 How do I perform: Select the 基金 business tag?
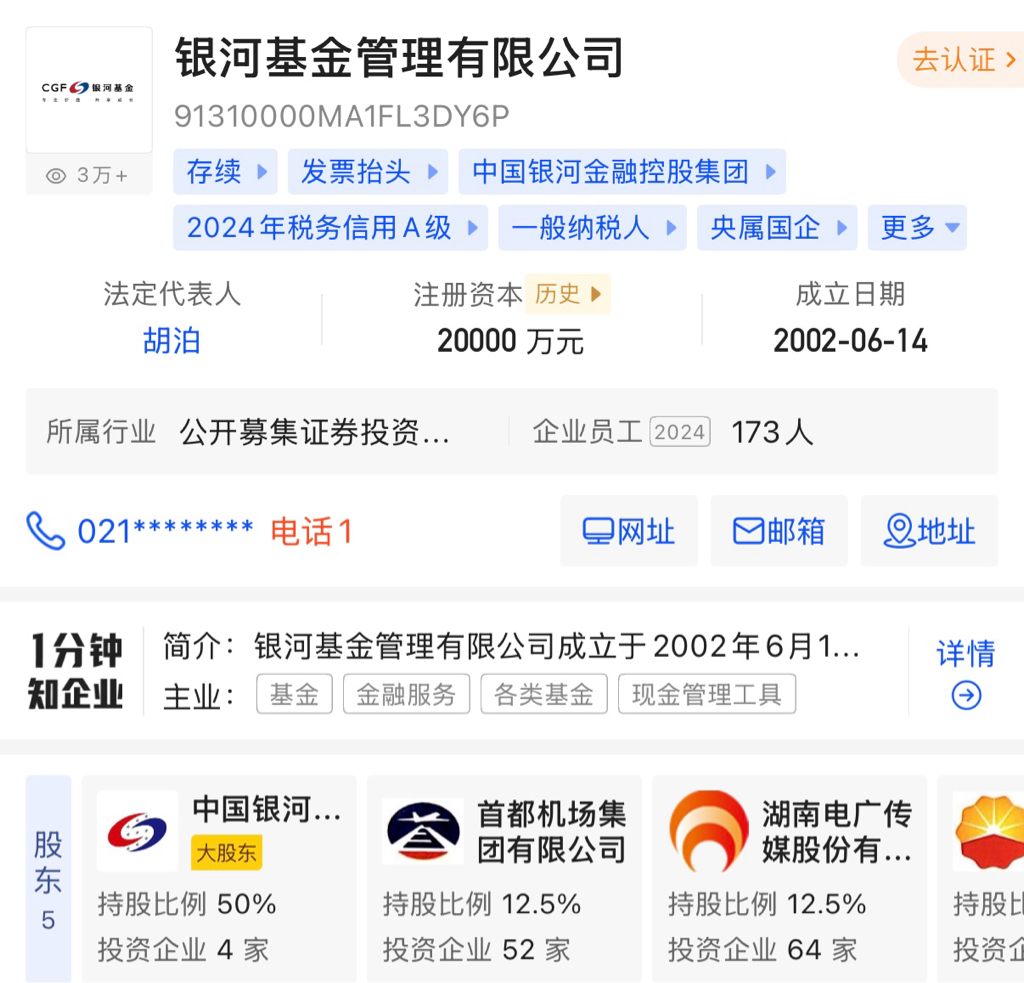click(295, 694)
